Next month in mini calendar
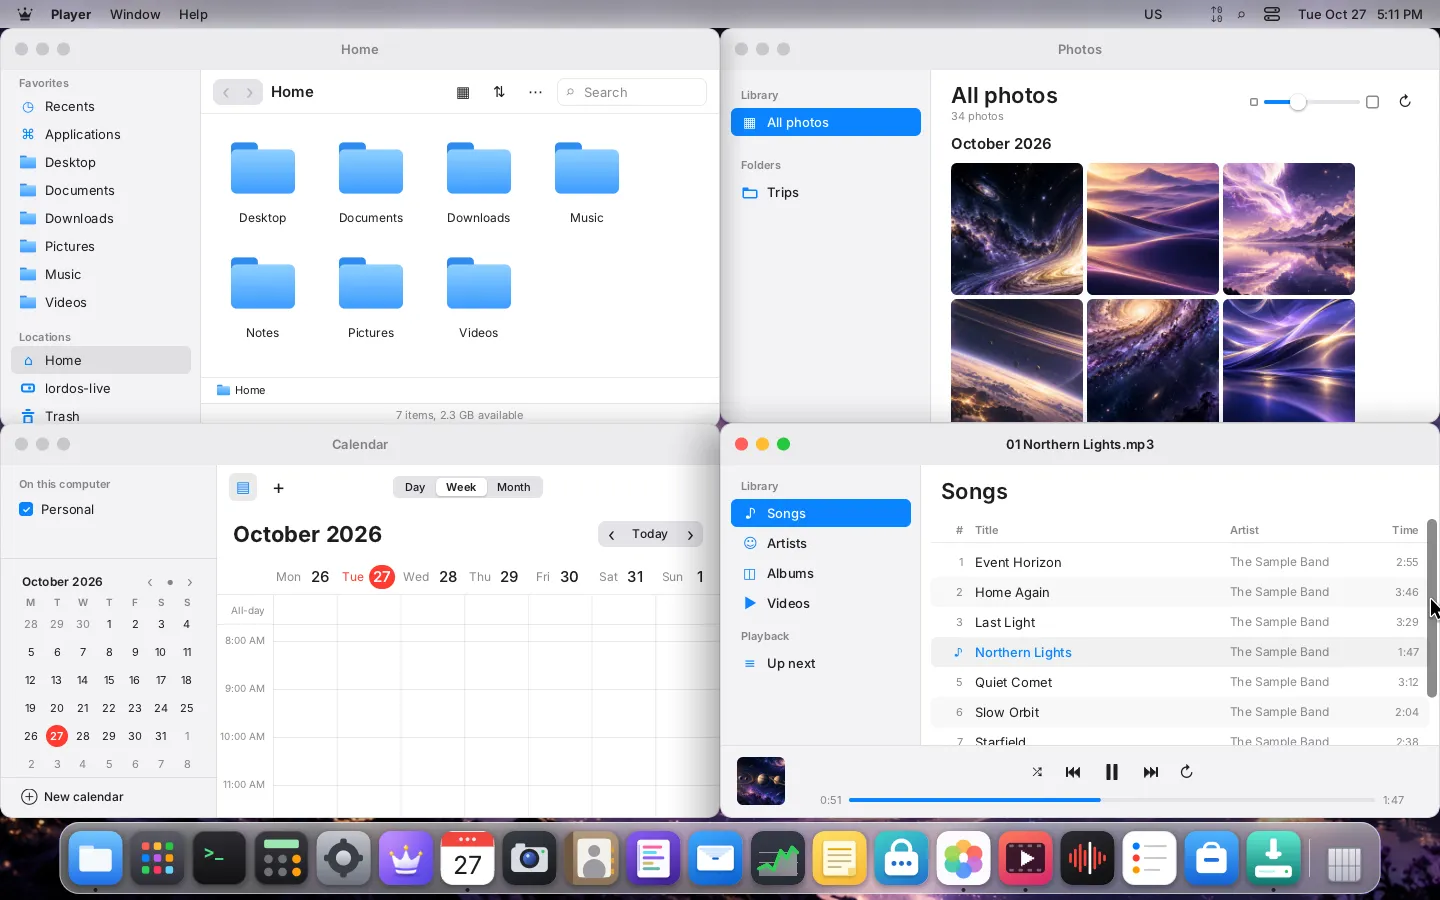The height and width of the screenshot is (900, 1440). point(190,582)
